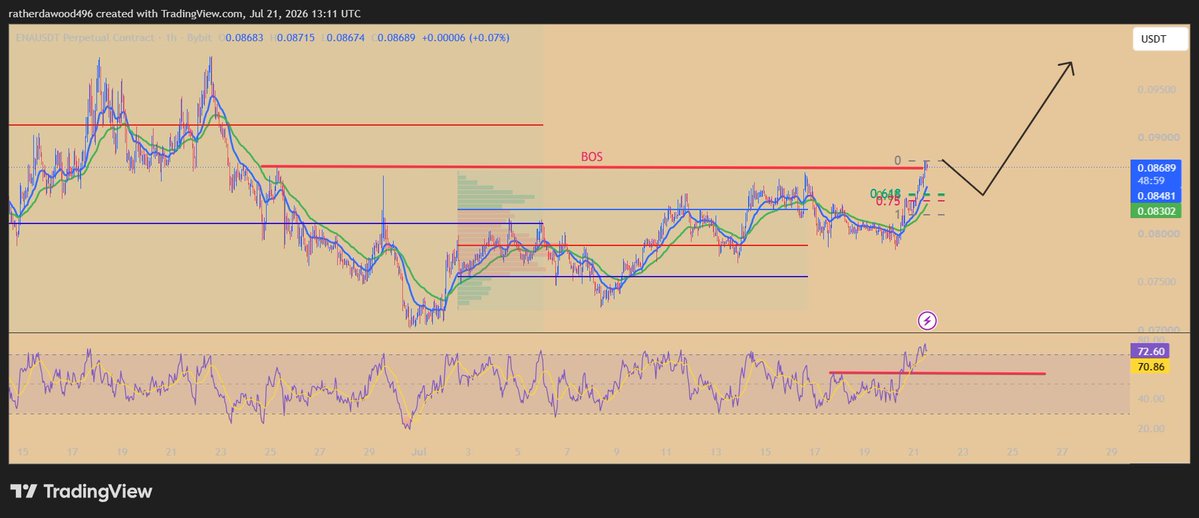The image size is (1199, 518).
Task: Select the red trend line in RSI pane
Action: (x=937, y=373)
